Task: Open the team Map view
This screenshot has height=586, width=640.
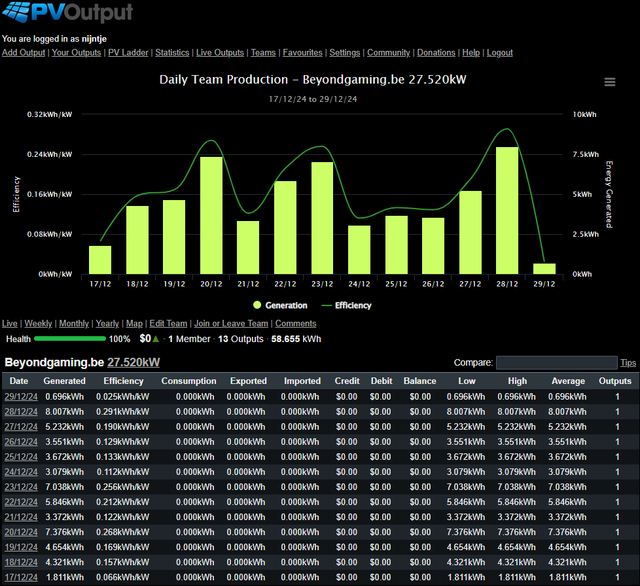Action: (x=134, y=324)
